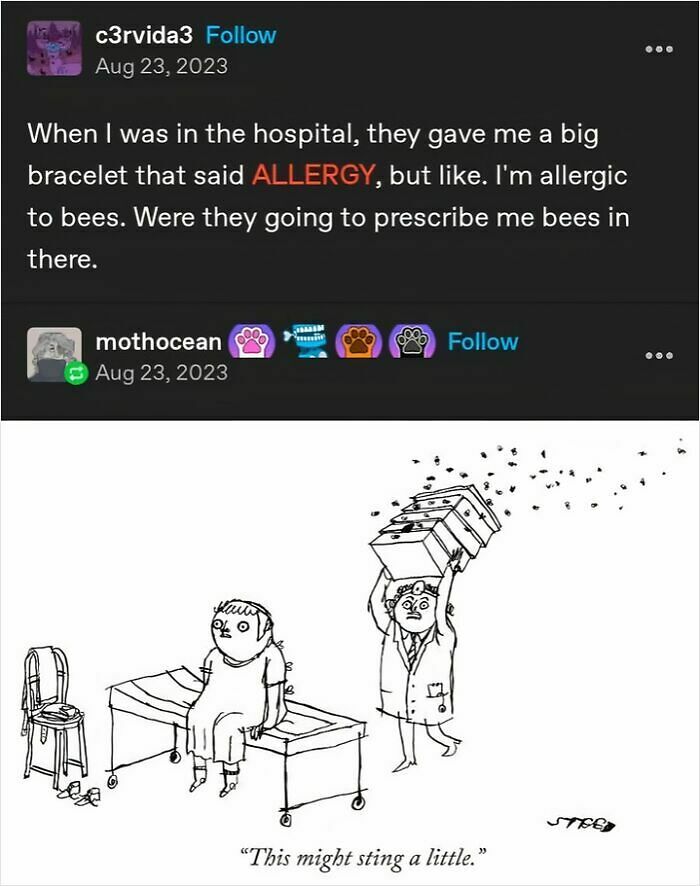
Task: Open c3rvida3 post options menu
Action: coord(659,49)
